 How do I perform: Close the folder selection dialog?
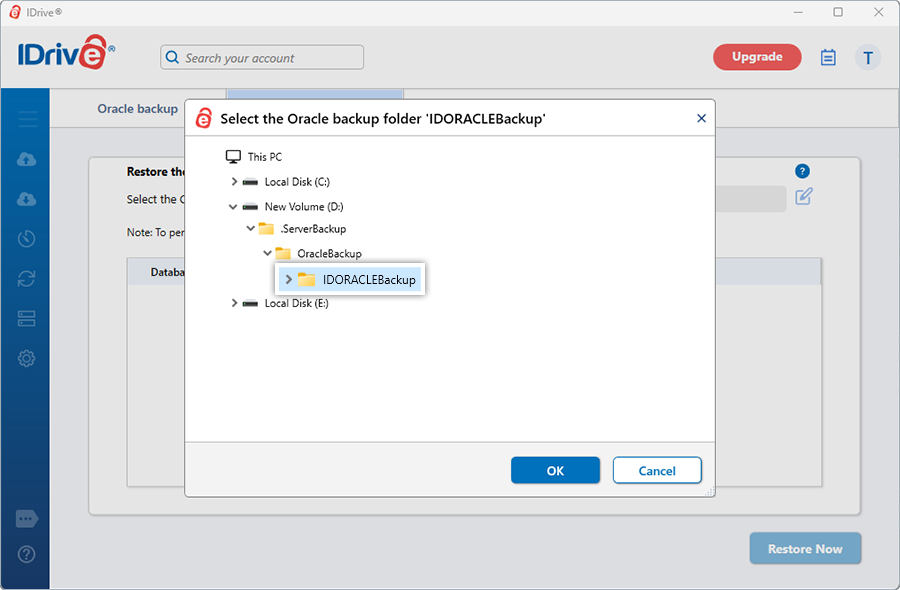pos(701,118)
